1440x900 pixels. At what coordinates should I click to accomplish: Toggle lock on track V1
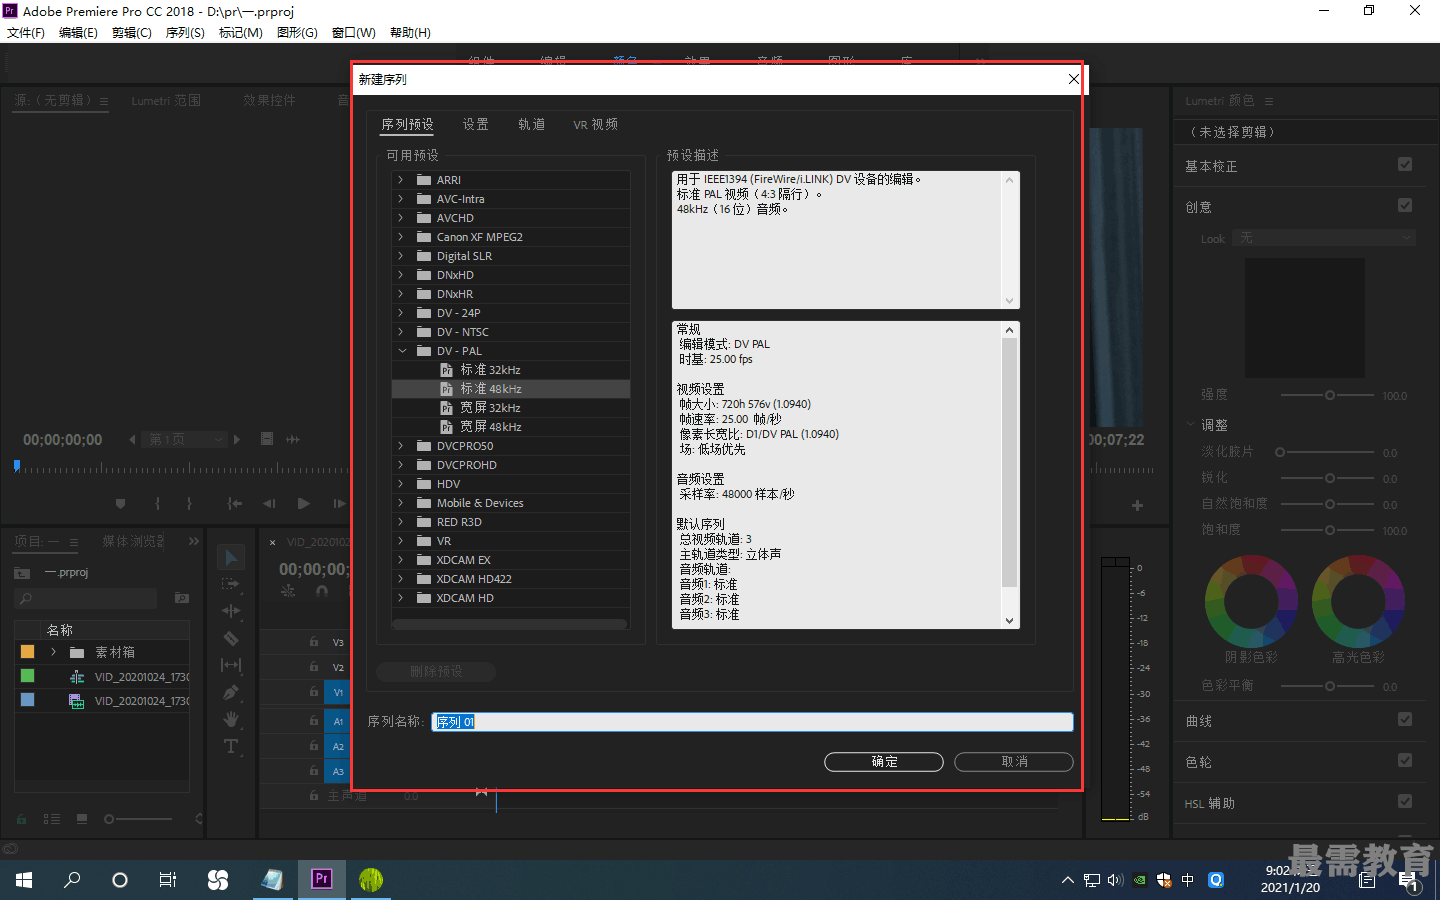pyautogui.click(x=314, y=692)
